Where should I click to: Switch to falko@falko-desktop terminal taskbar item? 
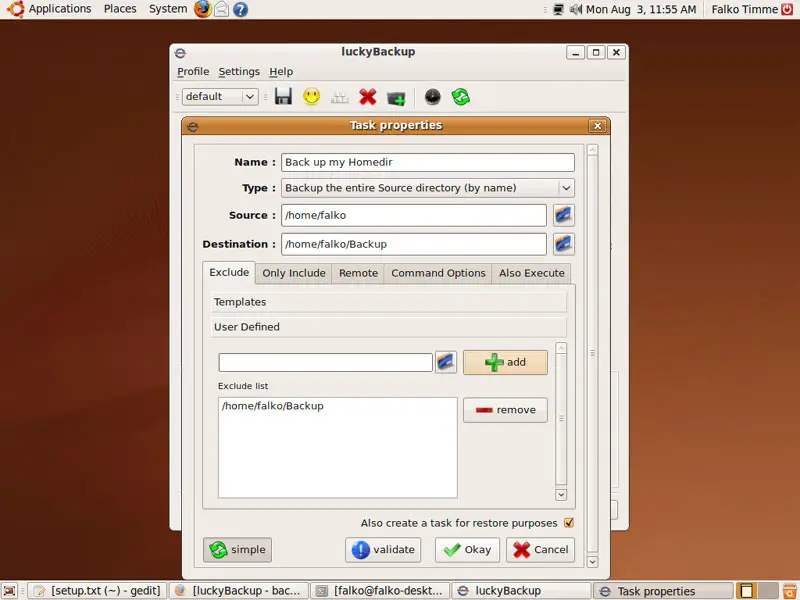tap(380, 591)
